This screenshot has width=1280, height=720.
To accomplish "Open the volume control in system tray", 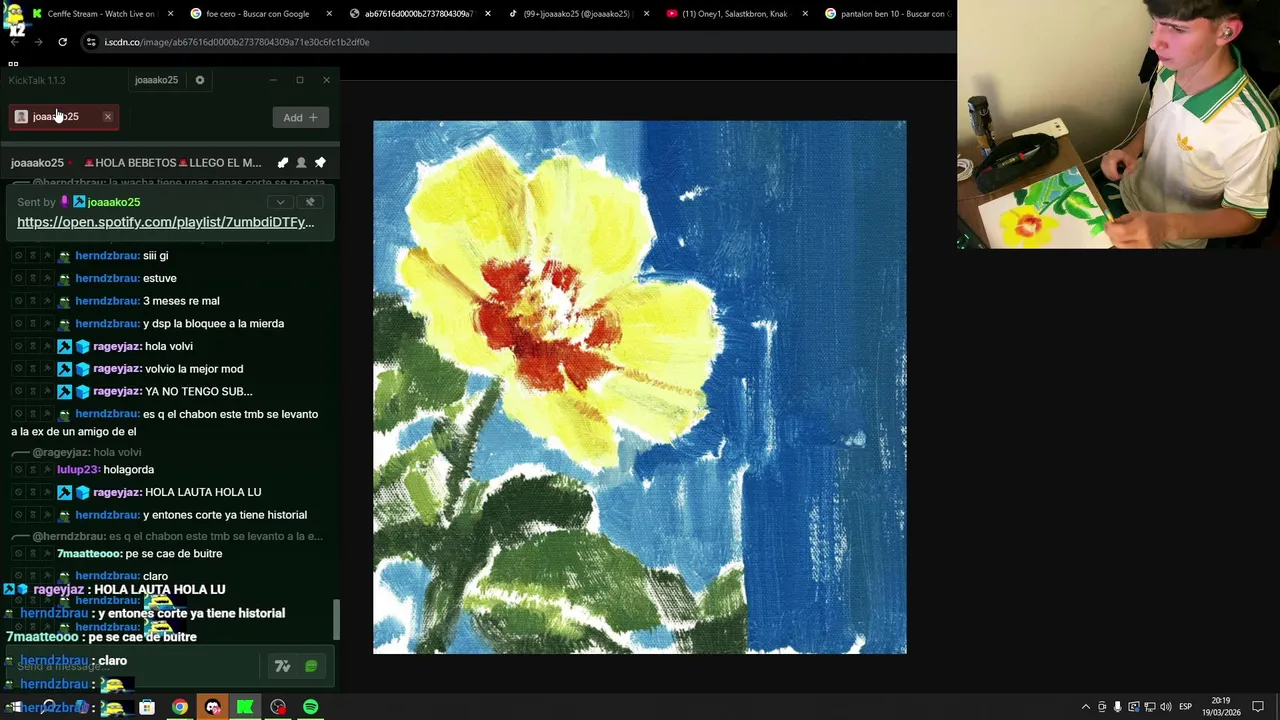I will (x=1165, y=707).
